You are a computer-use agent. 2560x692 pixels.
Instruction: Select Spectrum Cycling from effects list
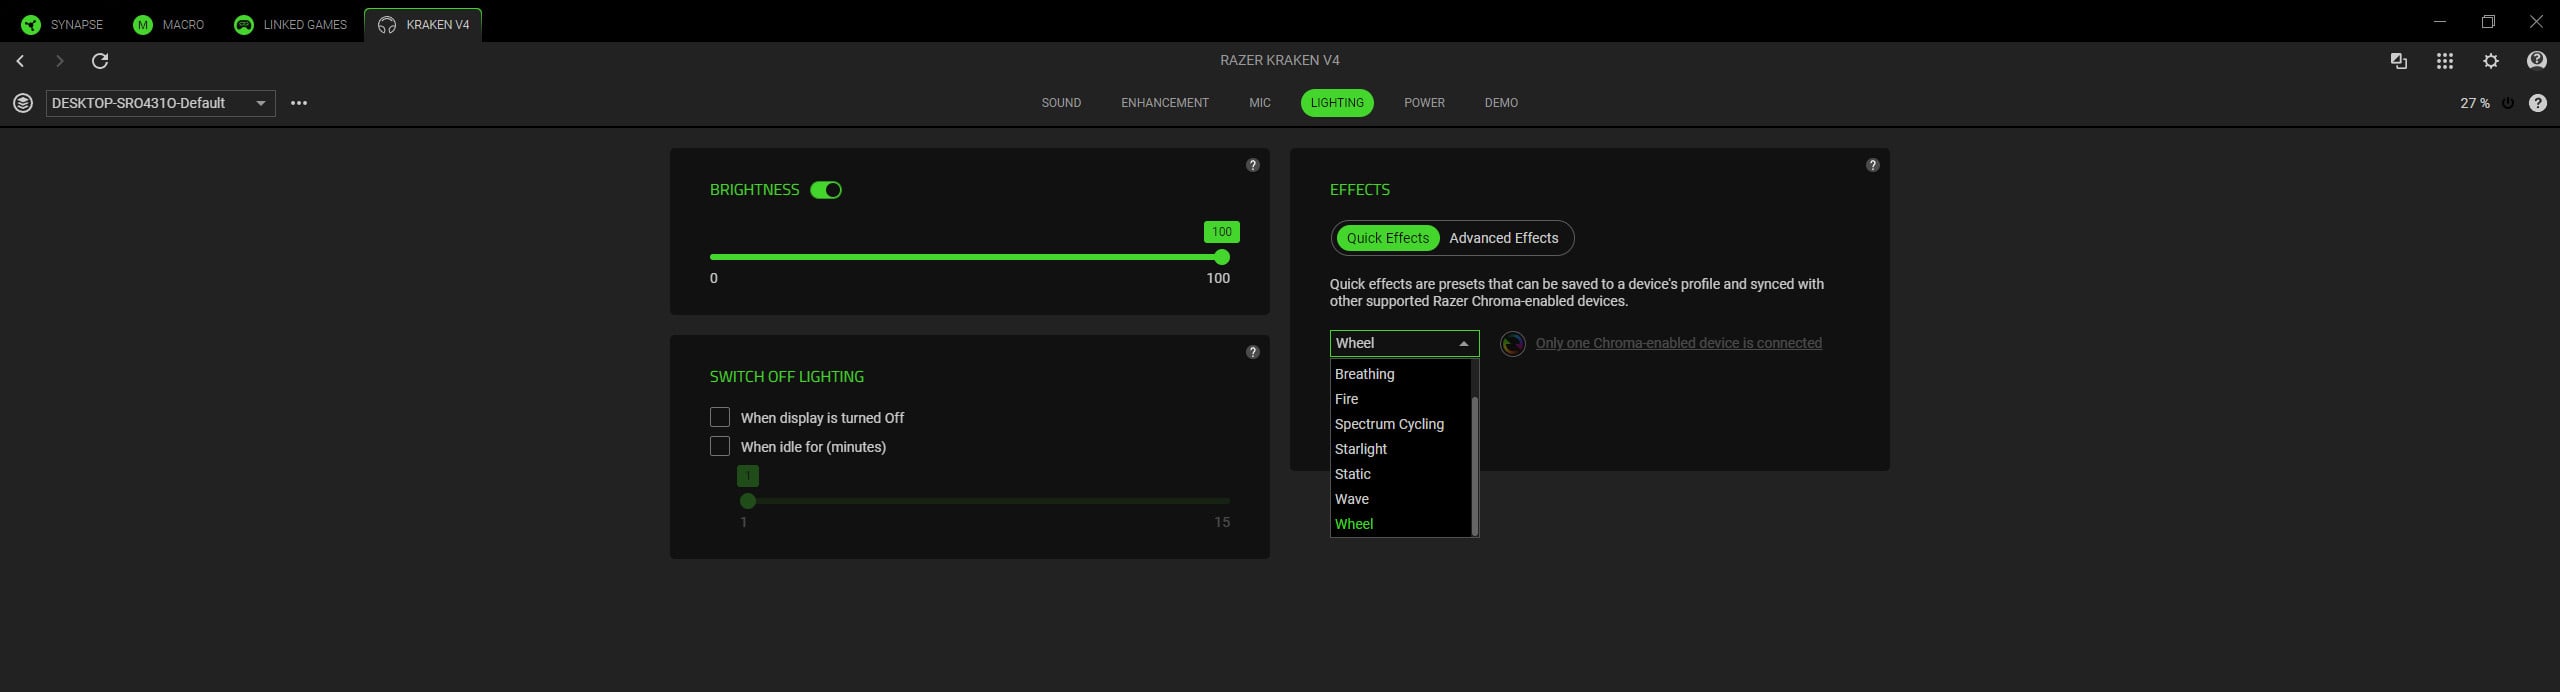[1389, 424]
